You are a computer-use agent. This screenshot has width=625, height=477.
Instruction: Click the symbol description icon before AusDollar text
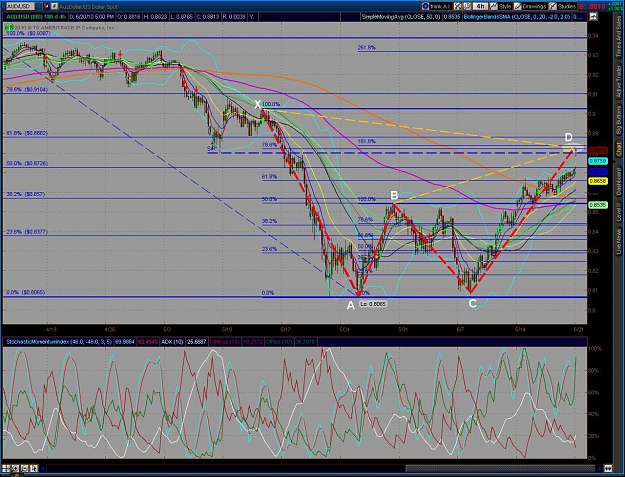point(54,6)
